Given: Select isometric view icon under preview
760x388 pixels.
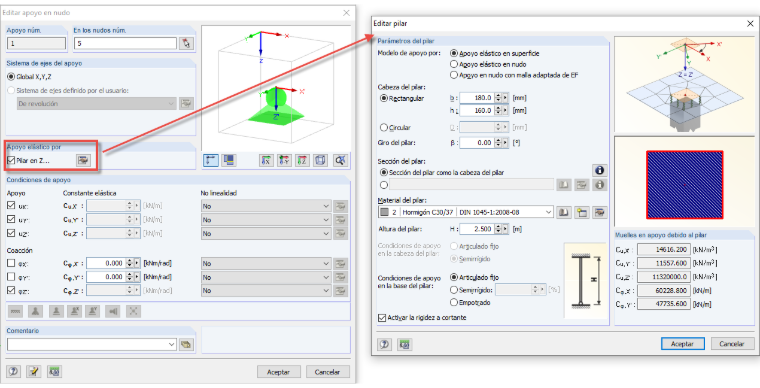Looking at the screenshot, I should [x=320, y=160].
